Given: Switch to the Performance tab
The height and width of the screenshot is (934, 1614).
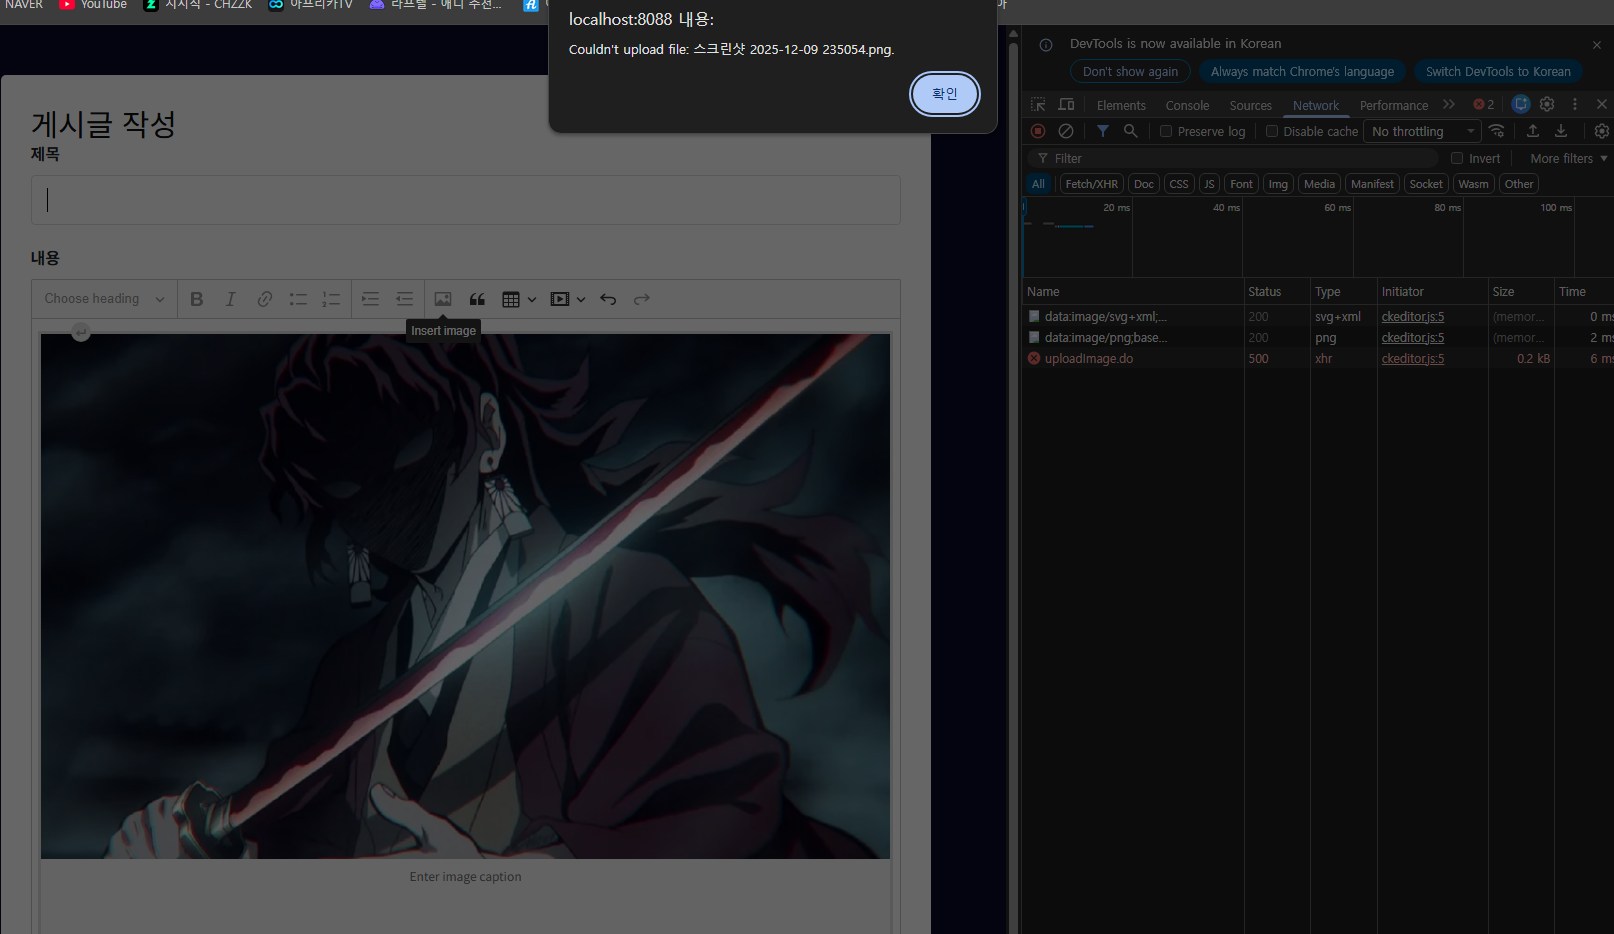Looking at the screenshot, I should tap(1393, 105).
